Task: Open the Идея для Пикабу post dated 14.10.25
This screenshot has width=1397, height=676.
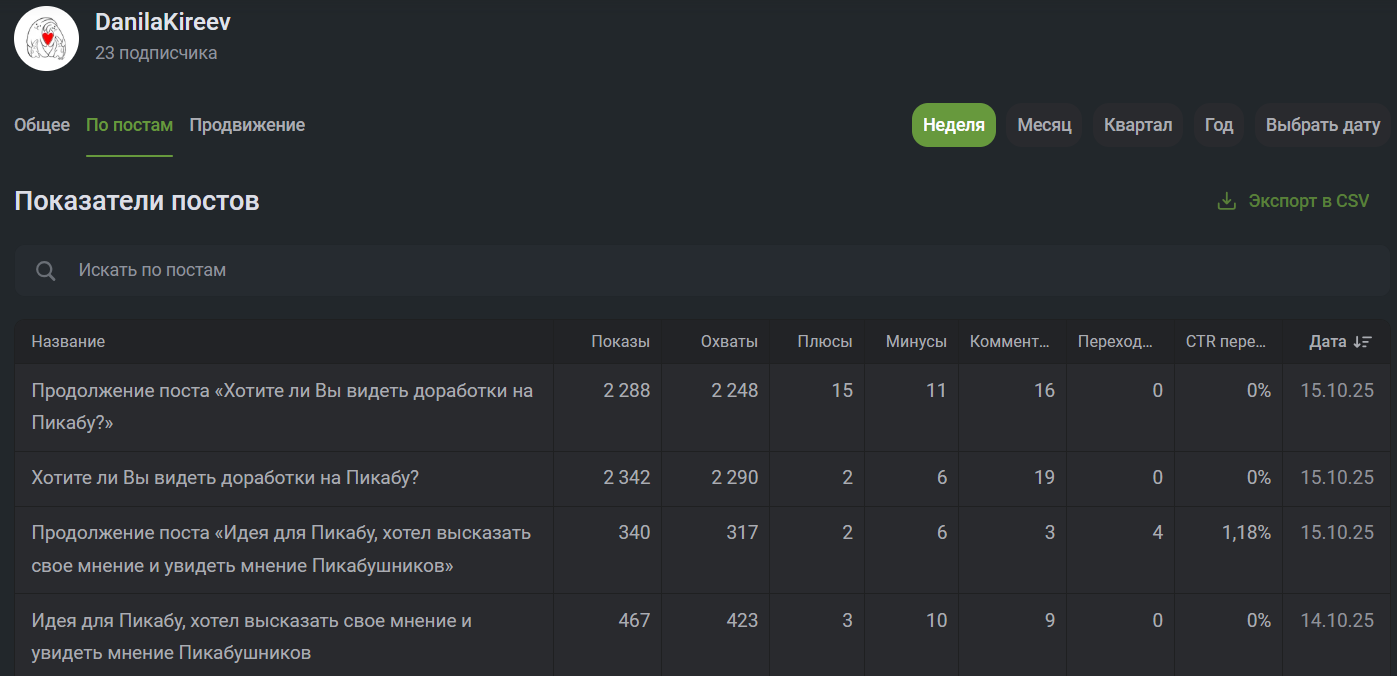Action: tap(251, 636)
